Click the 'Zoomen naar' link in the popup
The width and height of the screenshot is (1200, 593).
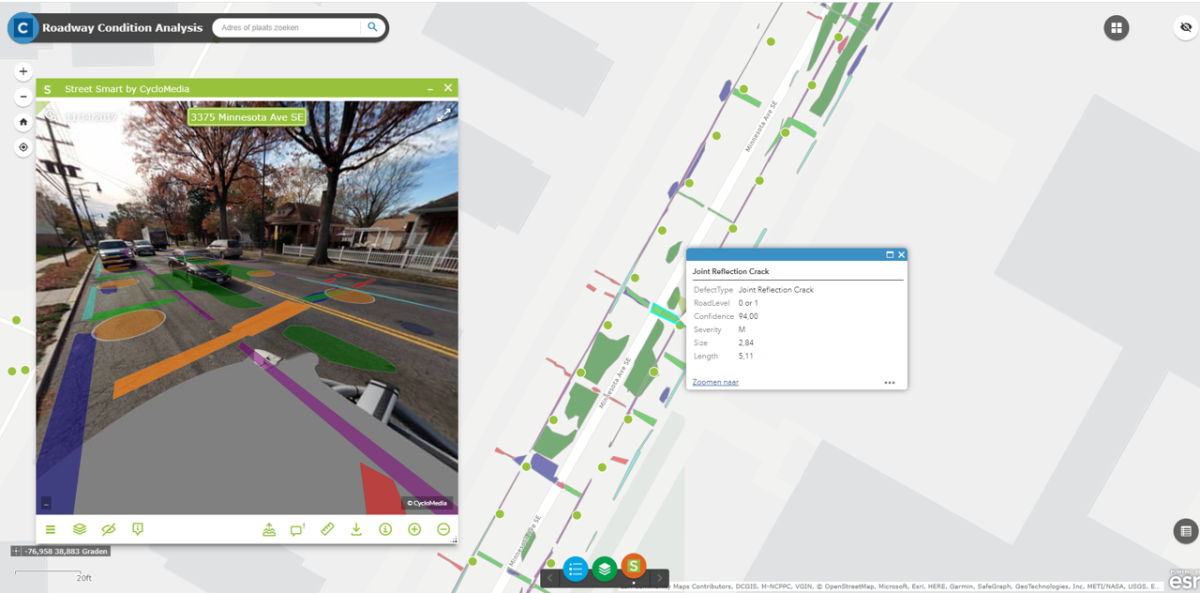[714, 382]
